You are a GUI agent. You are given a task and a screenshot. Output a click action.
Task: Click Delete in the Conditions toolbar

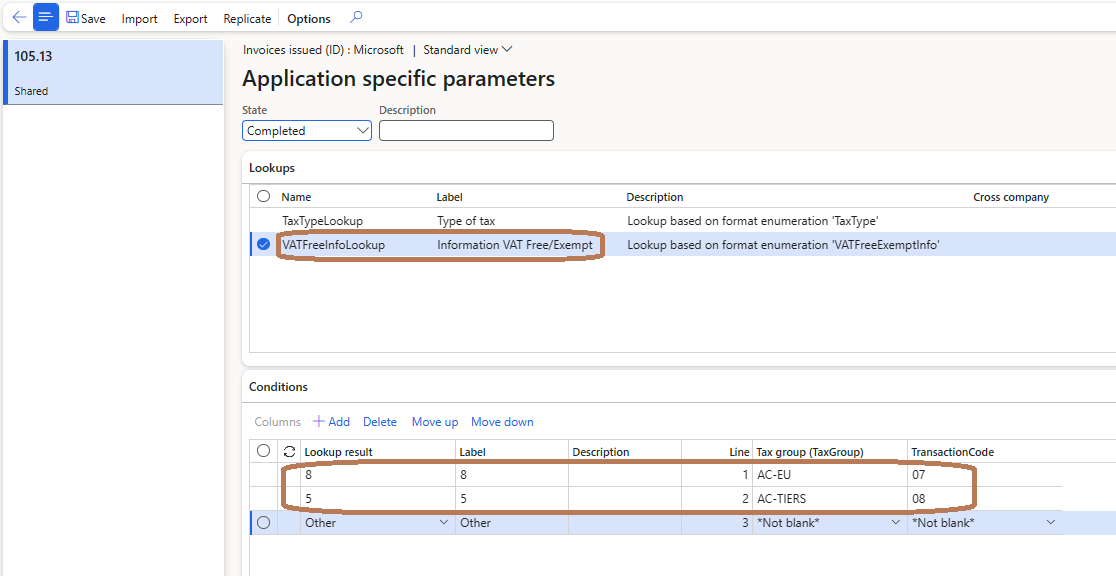pyautogui.click(x=380, y=421)
